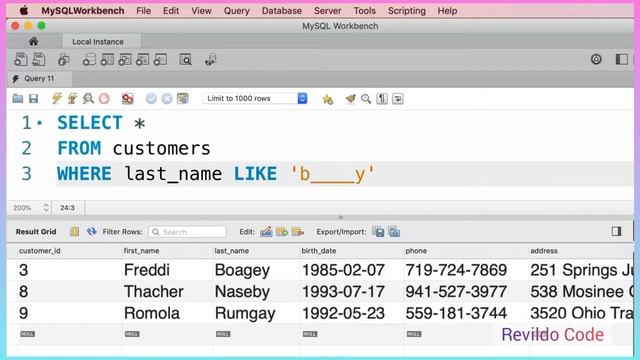Open the View menu
The image size is (640, 360).
pos(201,11)
